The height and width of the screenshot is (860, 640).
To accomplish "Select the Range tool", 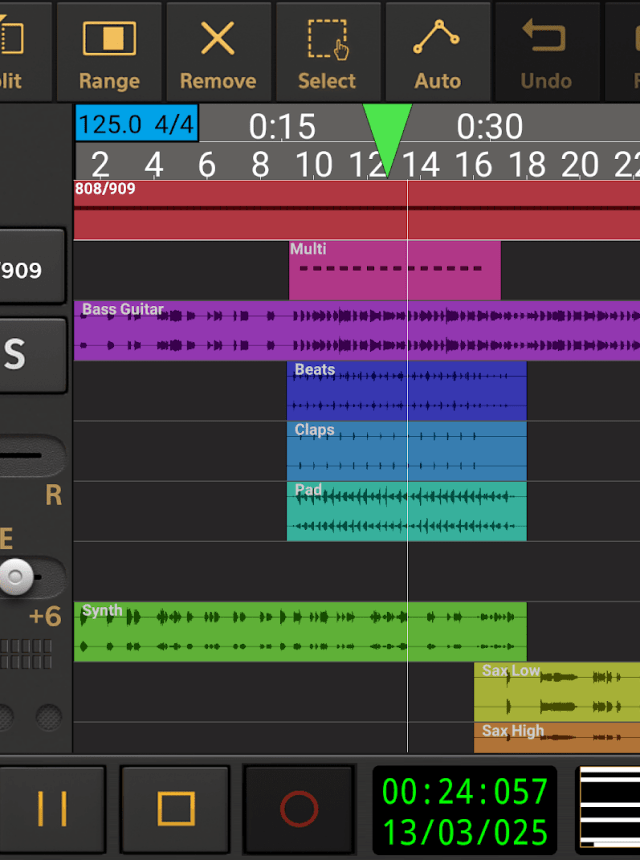I will [109, 51].
